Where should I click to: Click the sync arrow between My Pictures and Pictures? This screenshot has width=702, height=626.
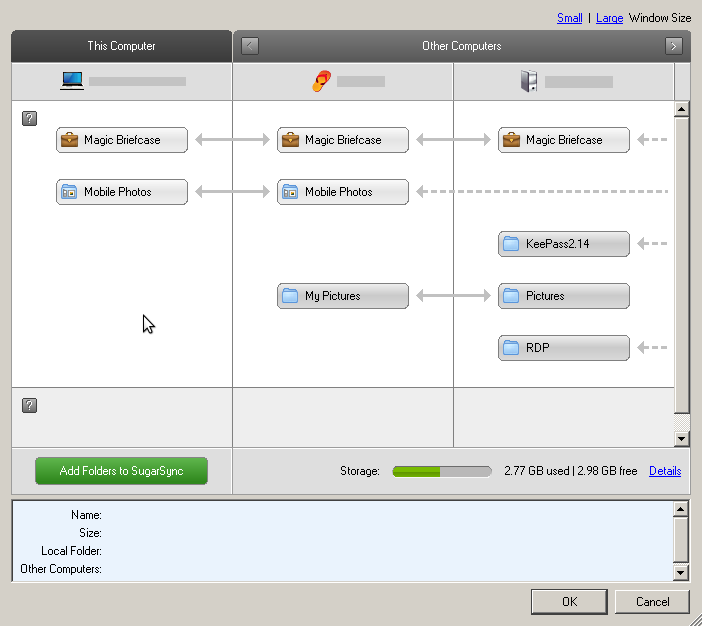(x=454, y=296)
